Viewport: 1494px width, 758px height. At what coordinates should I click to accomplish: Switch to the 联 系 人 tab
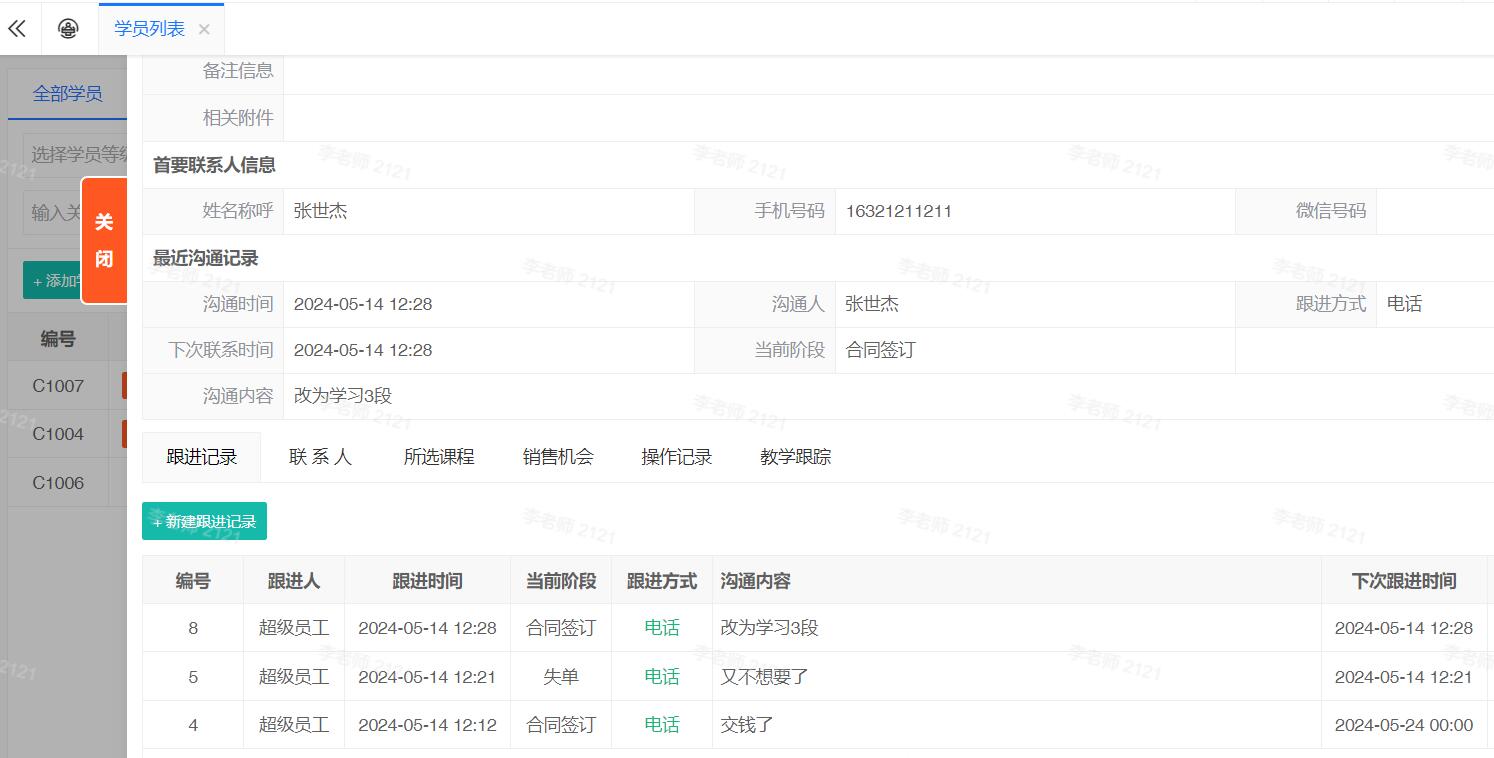click(320, 457)
